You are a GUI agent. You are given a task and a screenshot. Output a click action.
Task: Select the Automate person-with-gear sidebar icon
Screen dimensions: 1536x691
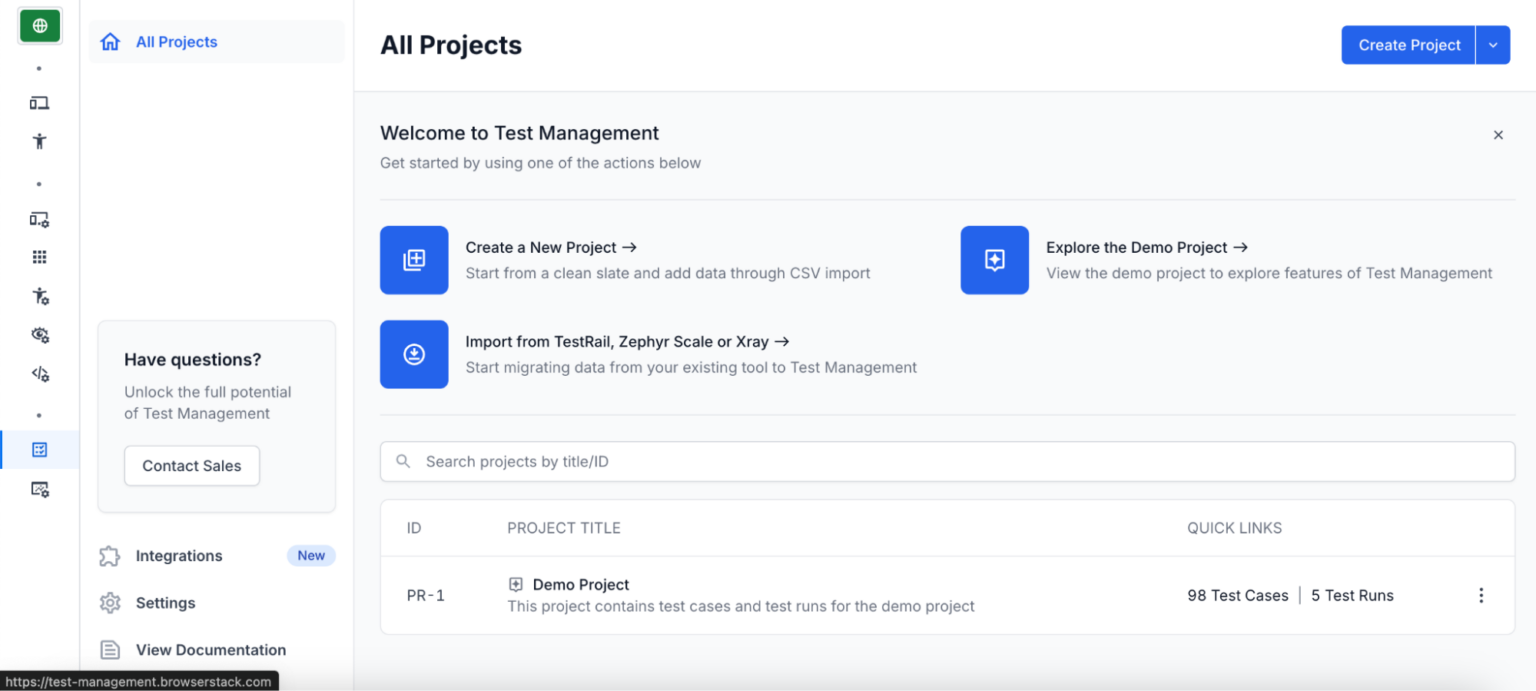click(40, 296)
